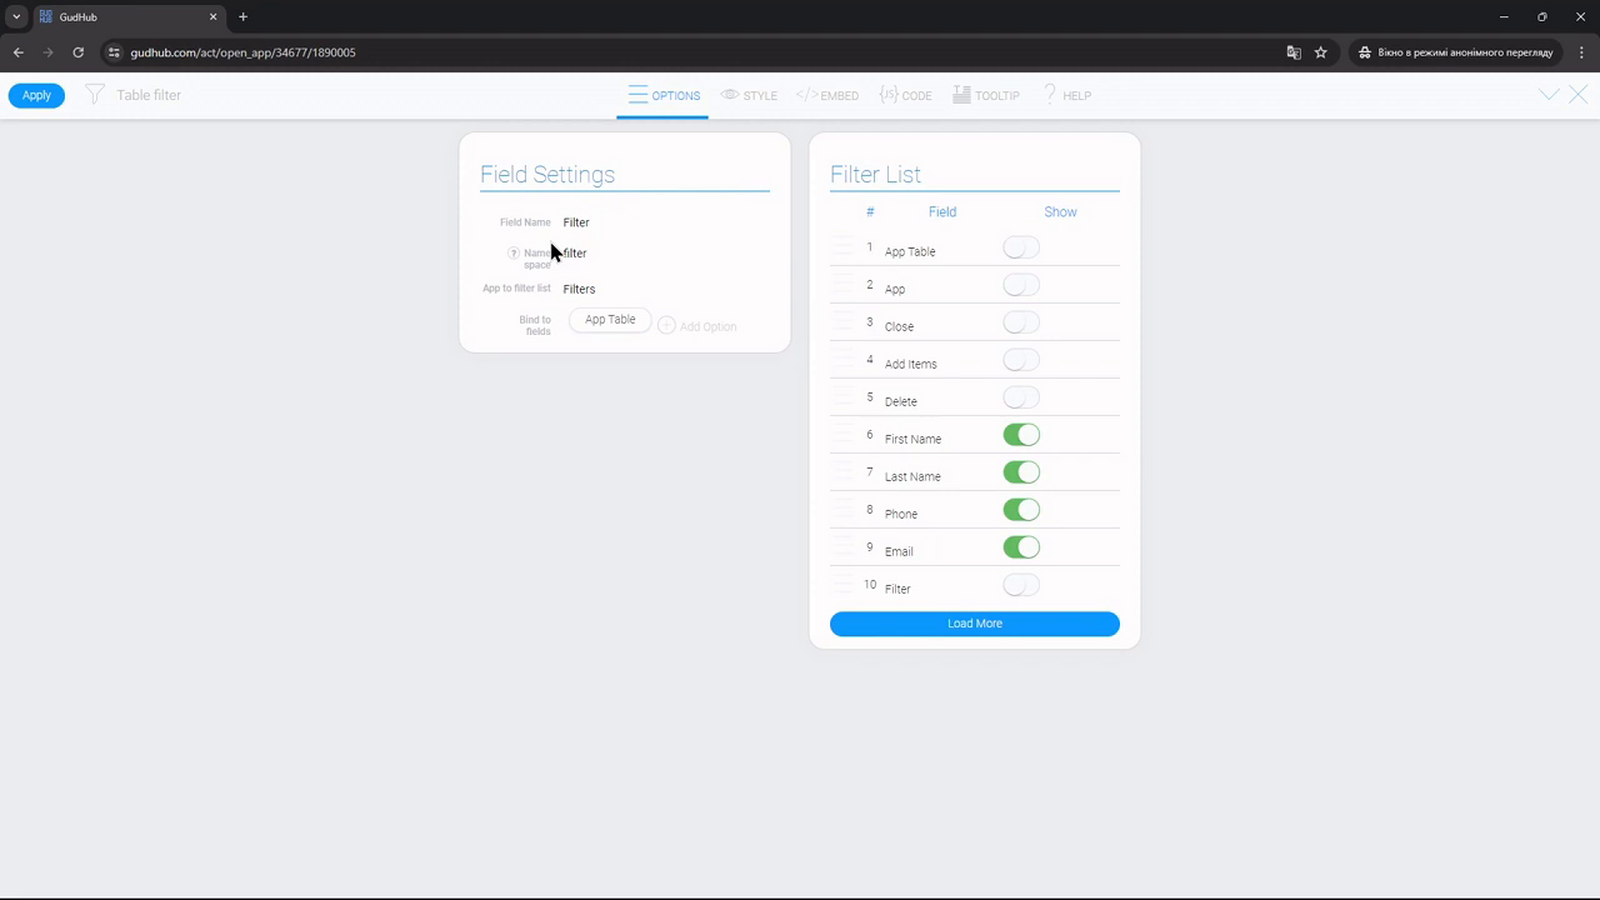
Task: Click the plus icon beside Add Option
Action: (x=667, y=326)
